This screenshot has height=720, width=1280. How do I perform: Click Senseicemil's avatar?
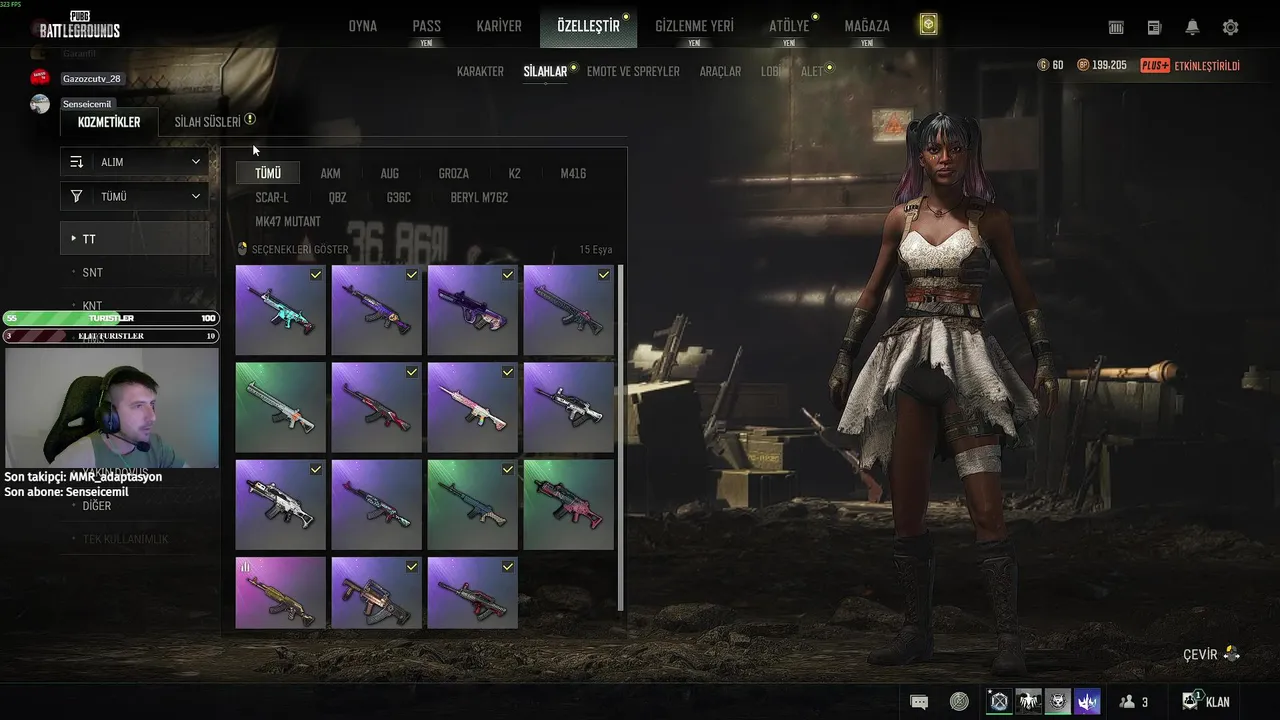tap(40, 104)
